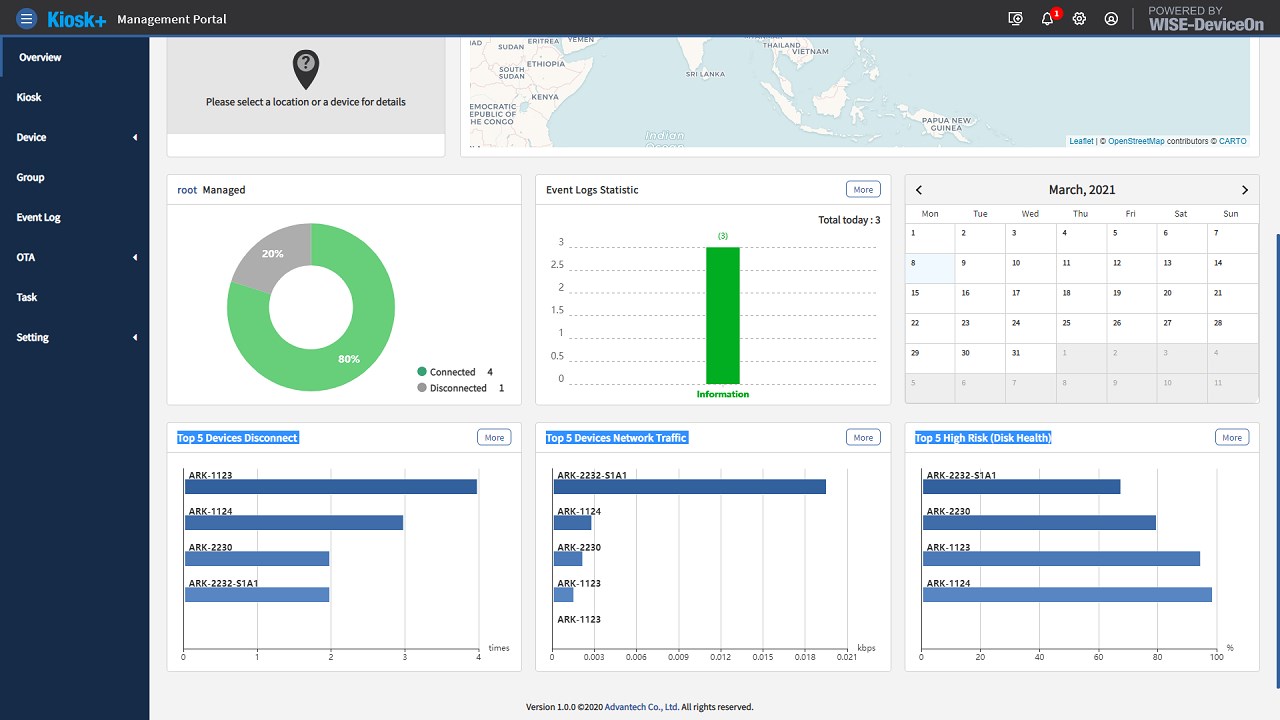Open the Event Log sidebar item

[75, 217]
